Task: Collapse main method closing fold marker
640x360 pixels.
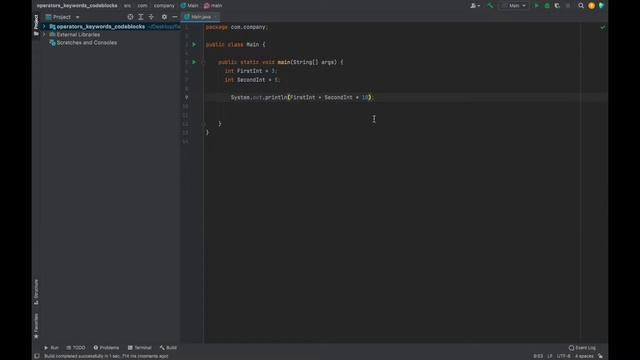Action: point(203,124)
